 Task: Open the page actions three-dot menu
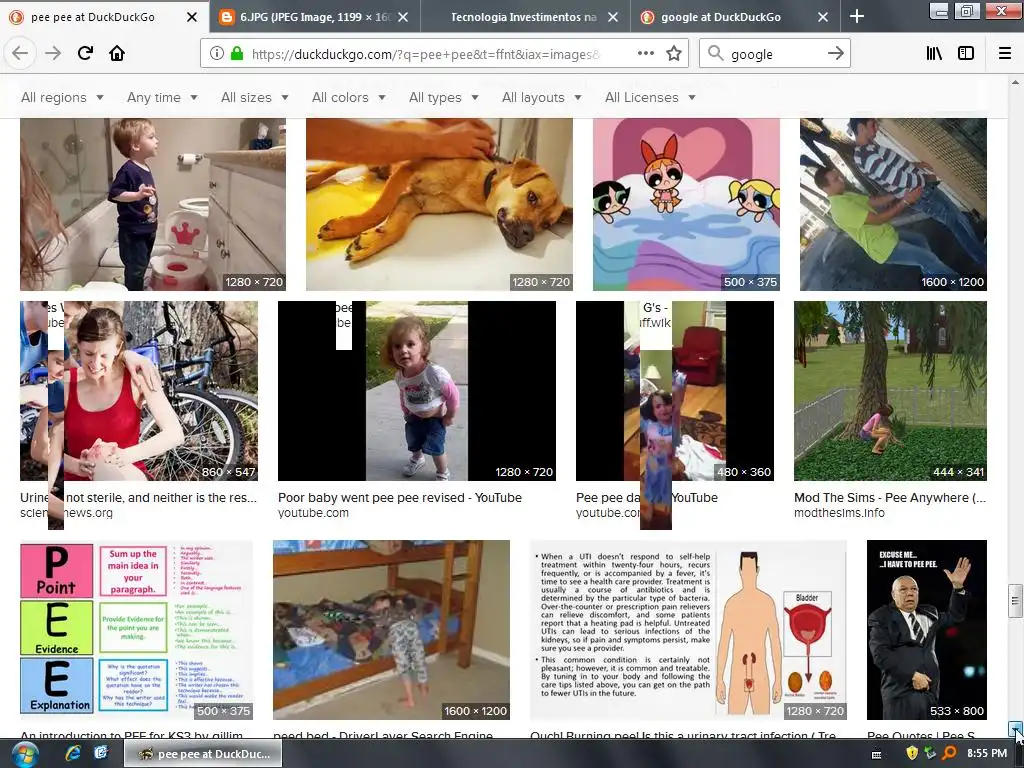pyautogui.click(x=646, y=53)
